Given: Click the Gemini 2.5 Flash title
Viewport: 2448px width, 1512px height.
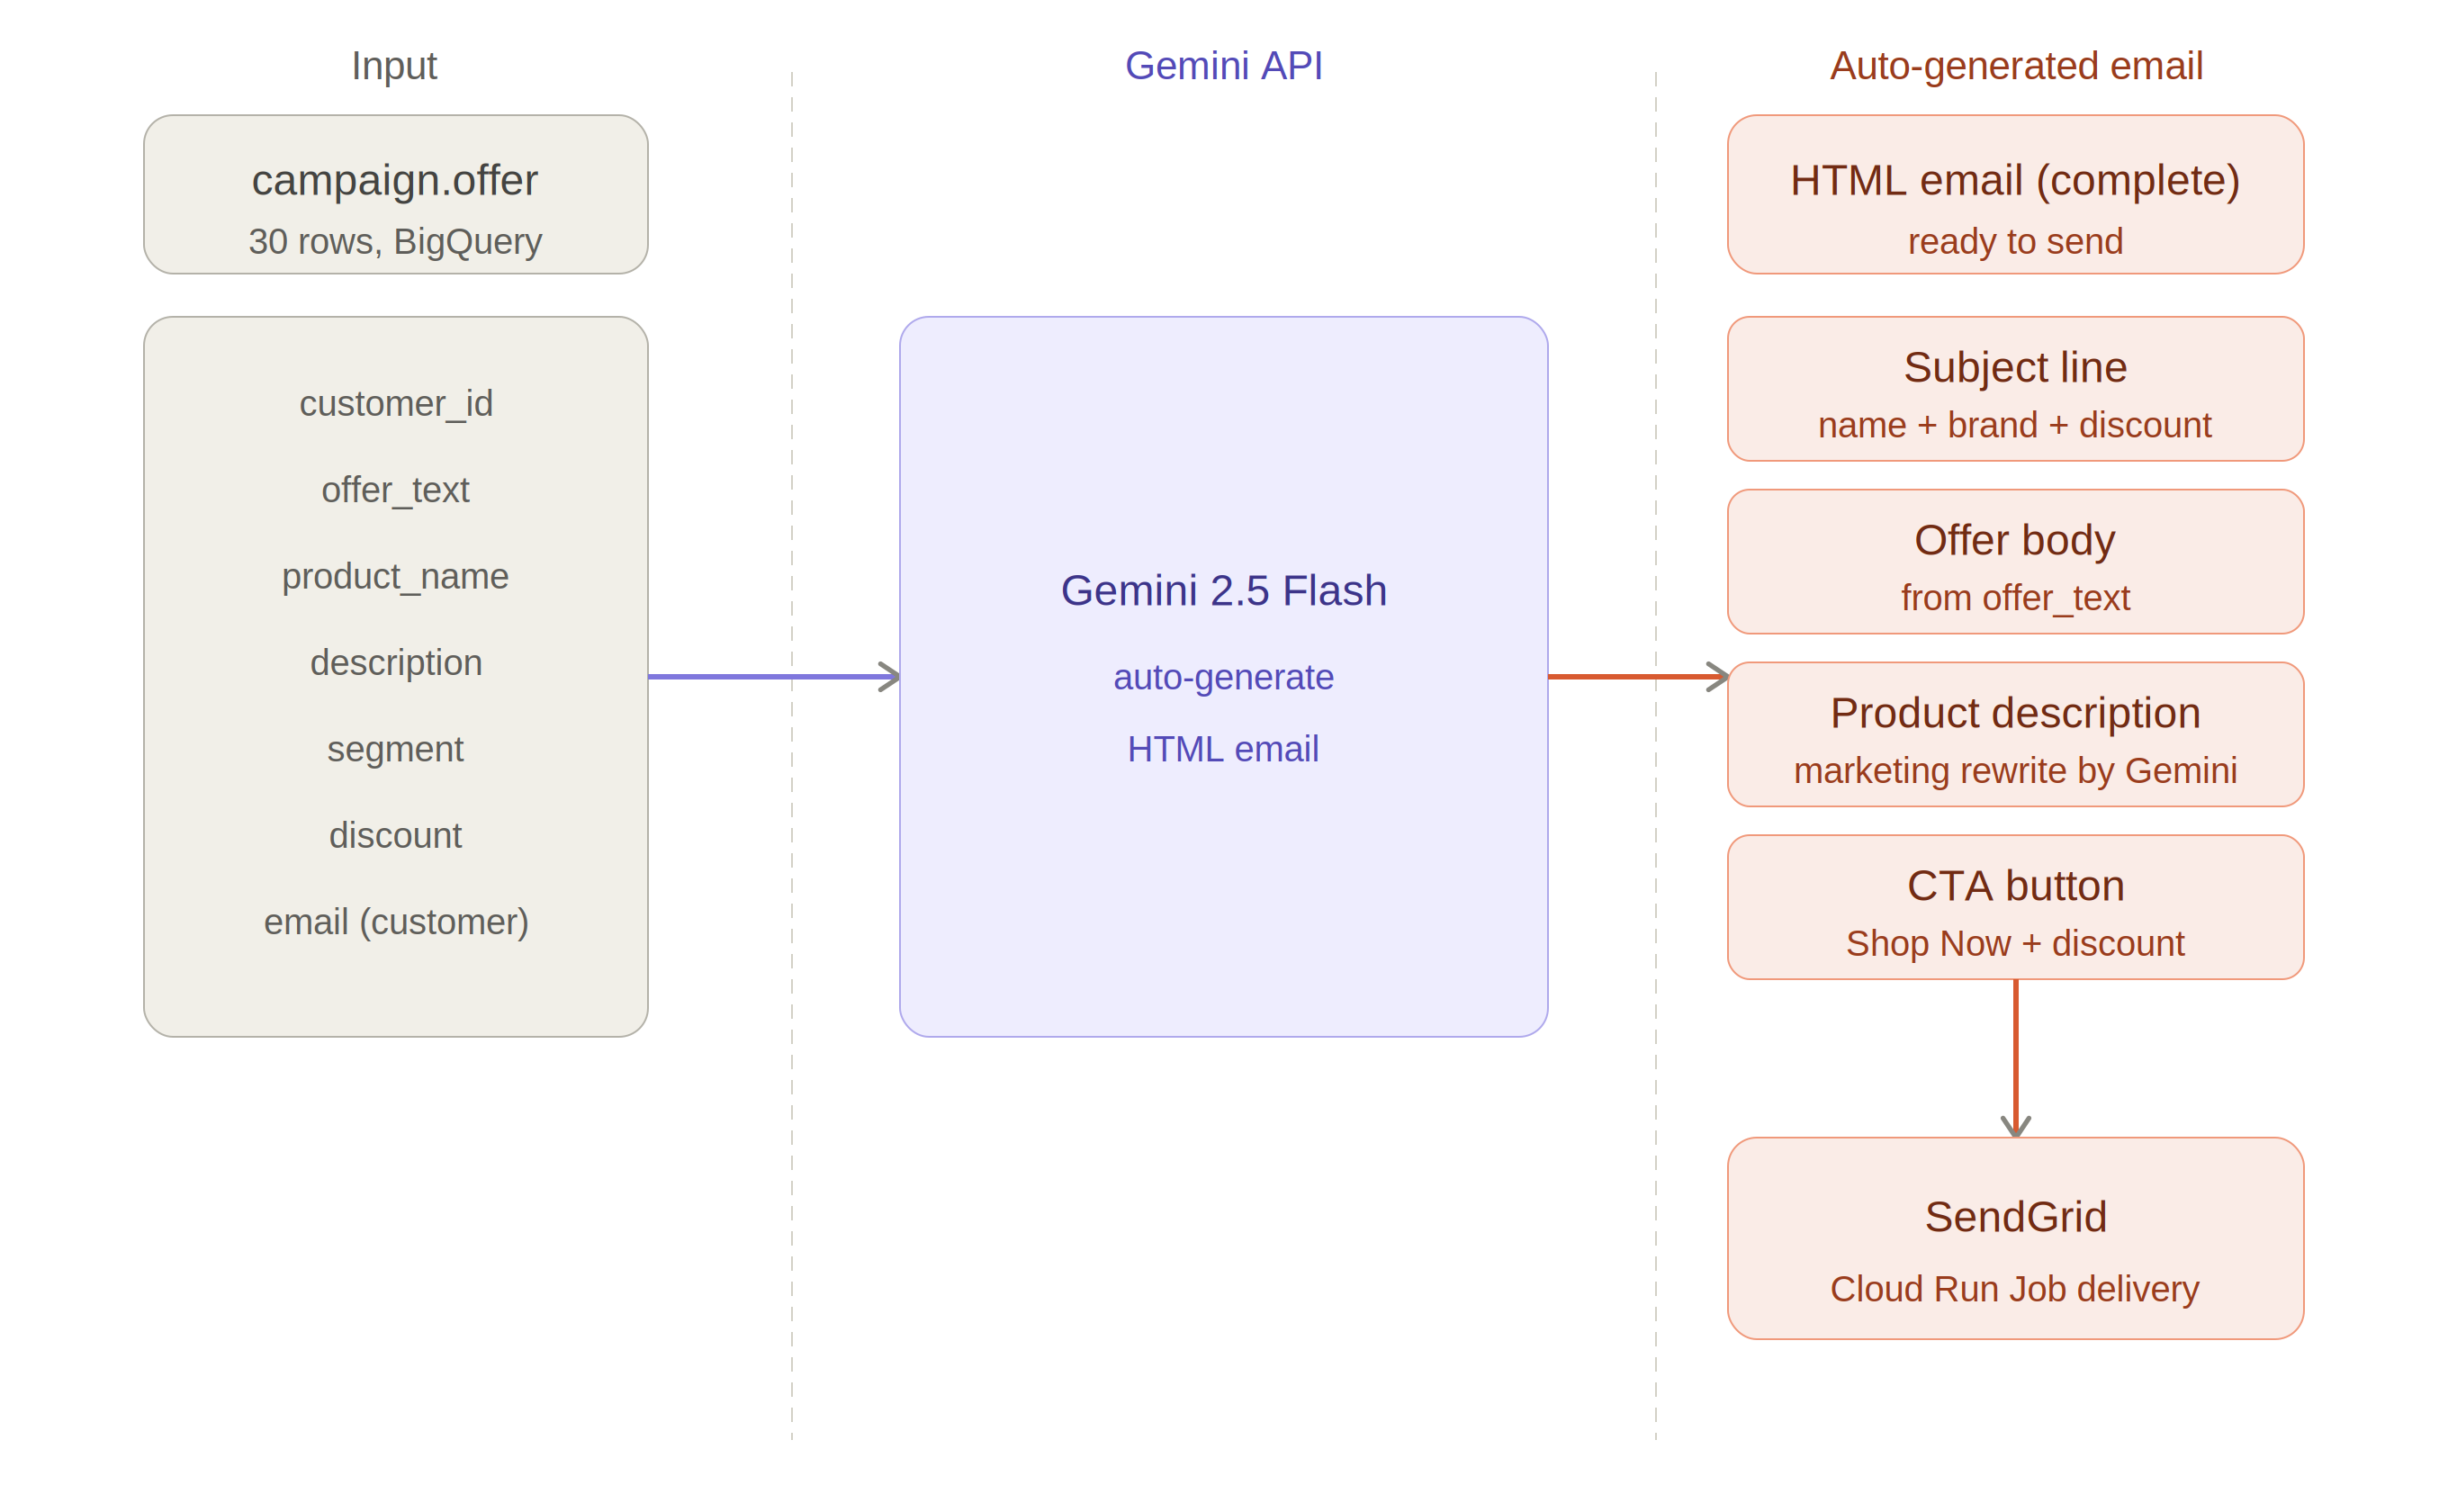Looking at the screenshot, I should coord(1223,591).
